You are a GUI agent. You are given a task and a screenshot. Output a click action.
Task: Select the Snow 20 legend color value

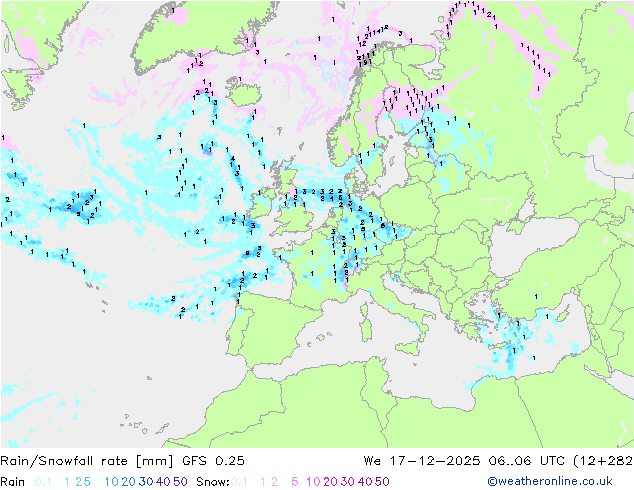point(330,482)
